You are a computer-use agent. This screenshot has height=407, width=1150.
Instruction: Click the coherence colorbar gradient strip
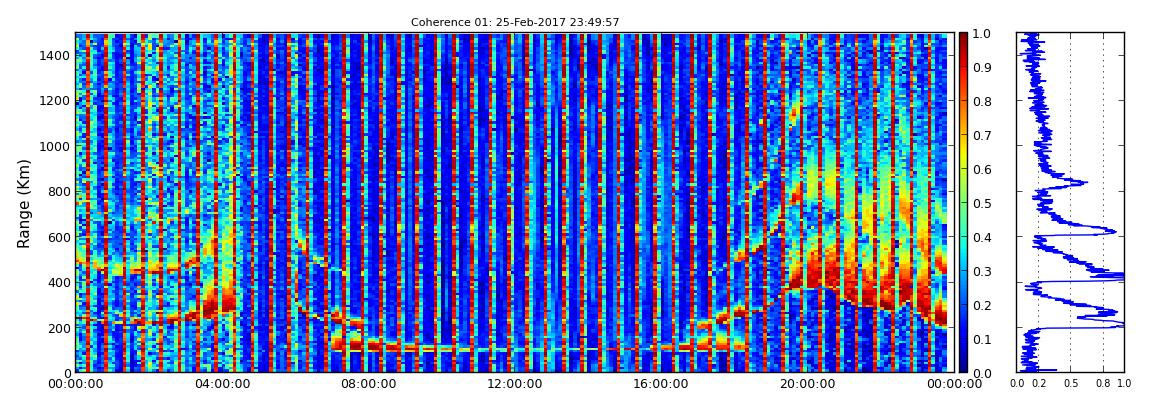964,202
